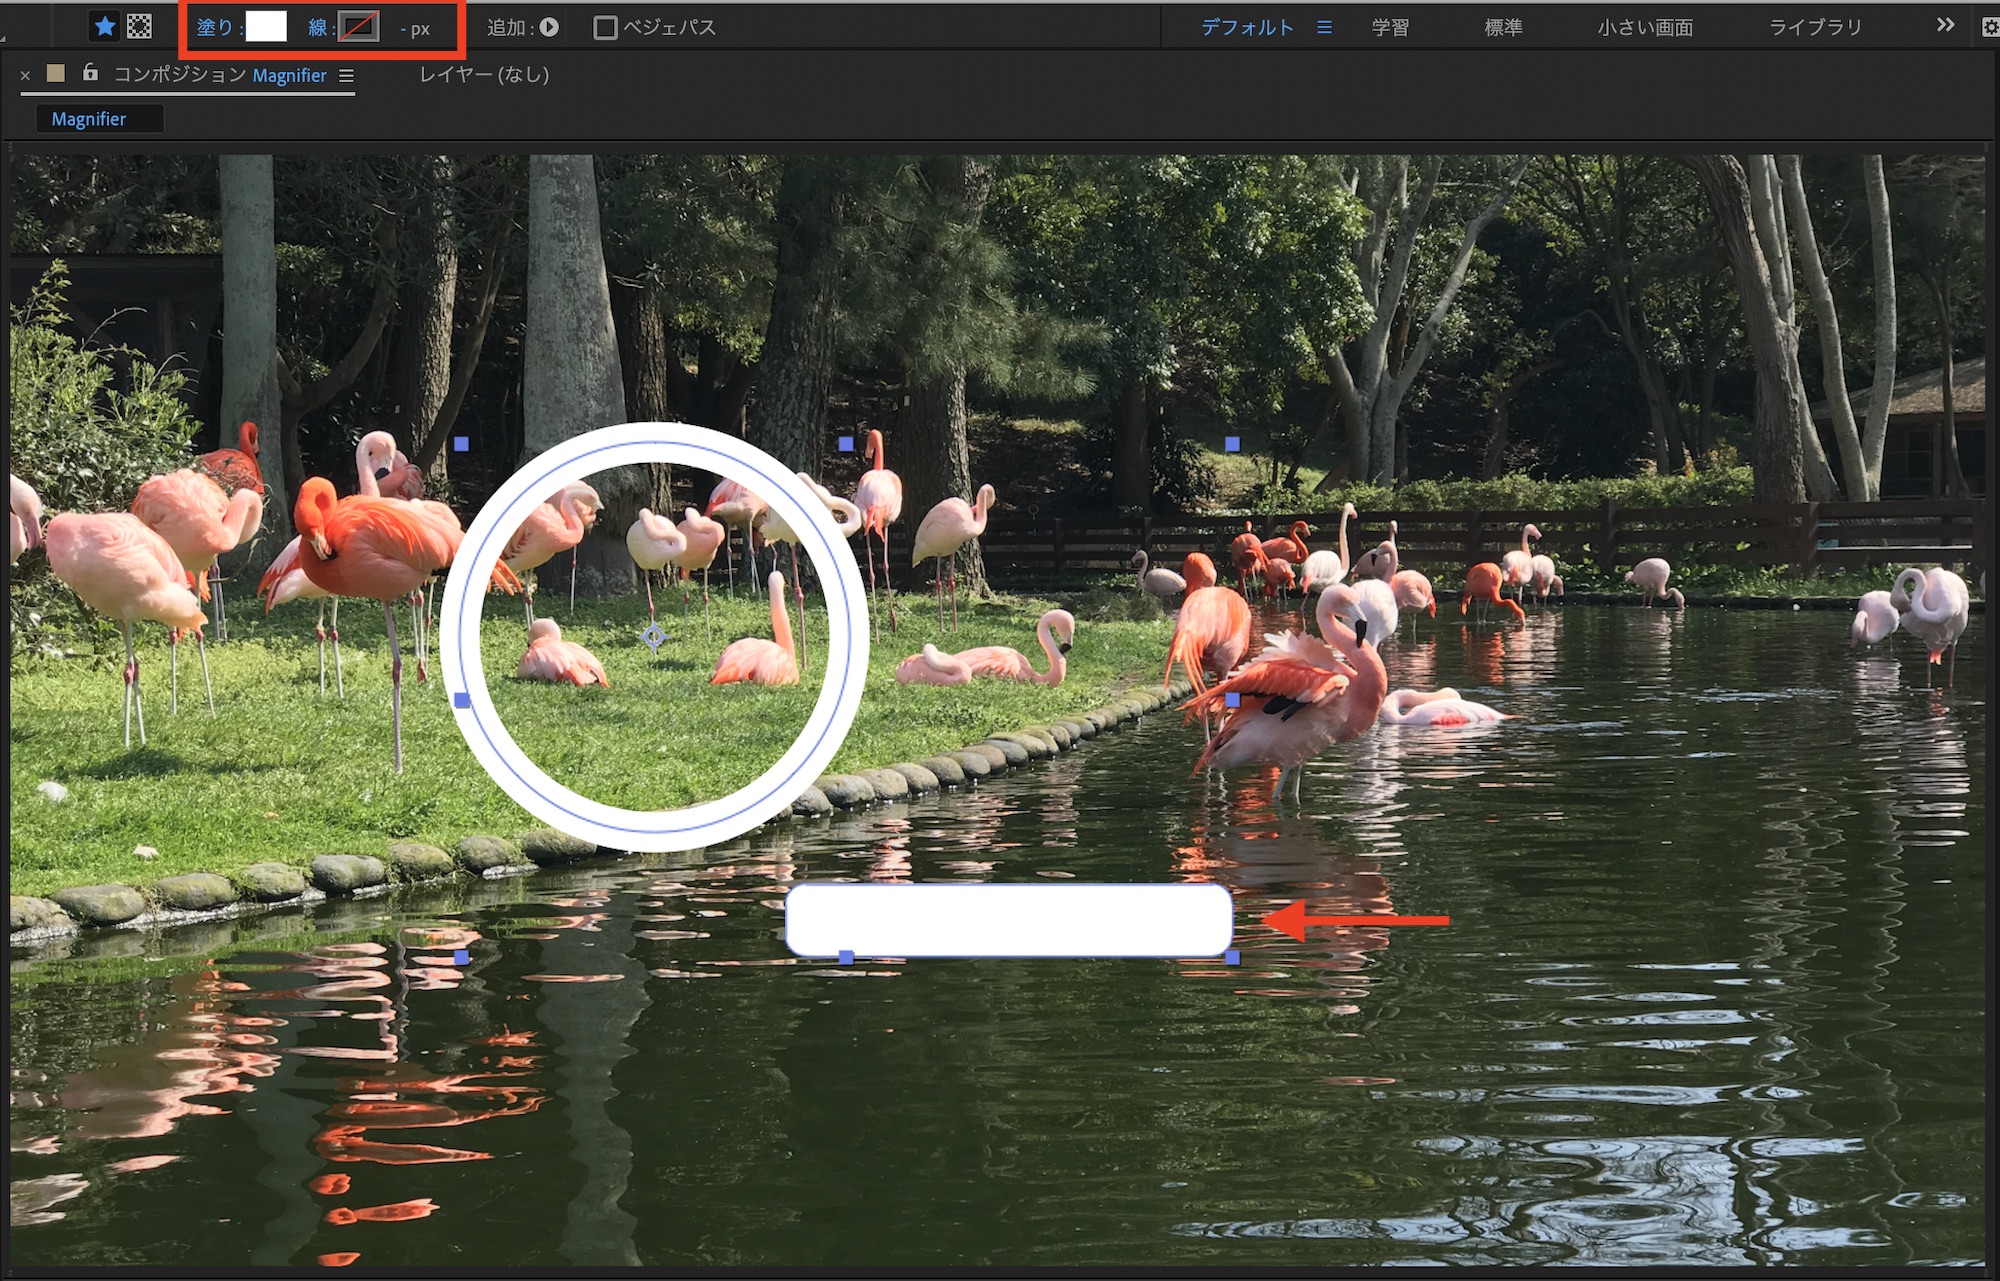This screenshot has height=1281, width=2000.
Task: Click the checkerboard mask mode icon
Action: click(140, 27)
